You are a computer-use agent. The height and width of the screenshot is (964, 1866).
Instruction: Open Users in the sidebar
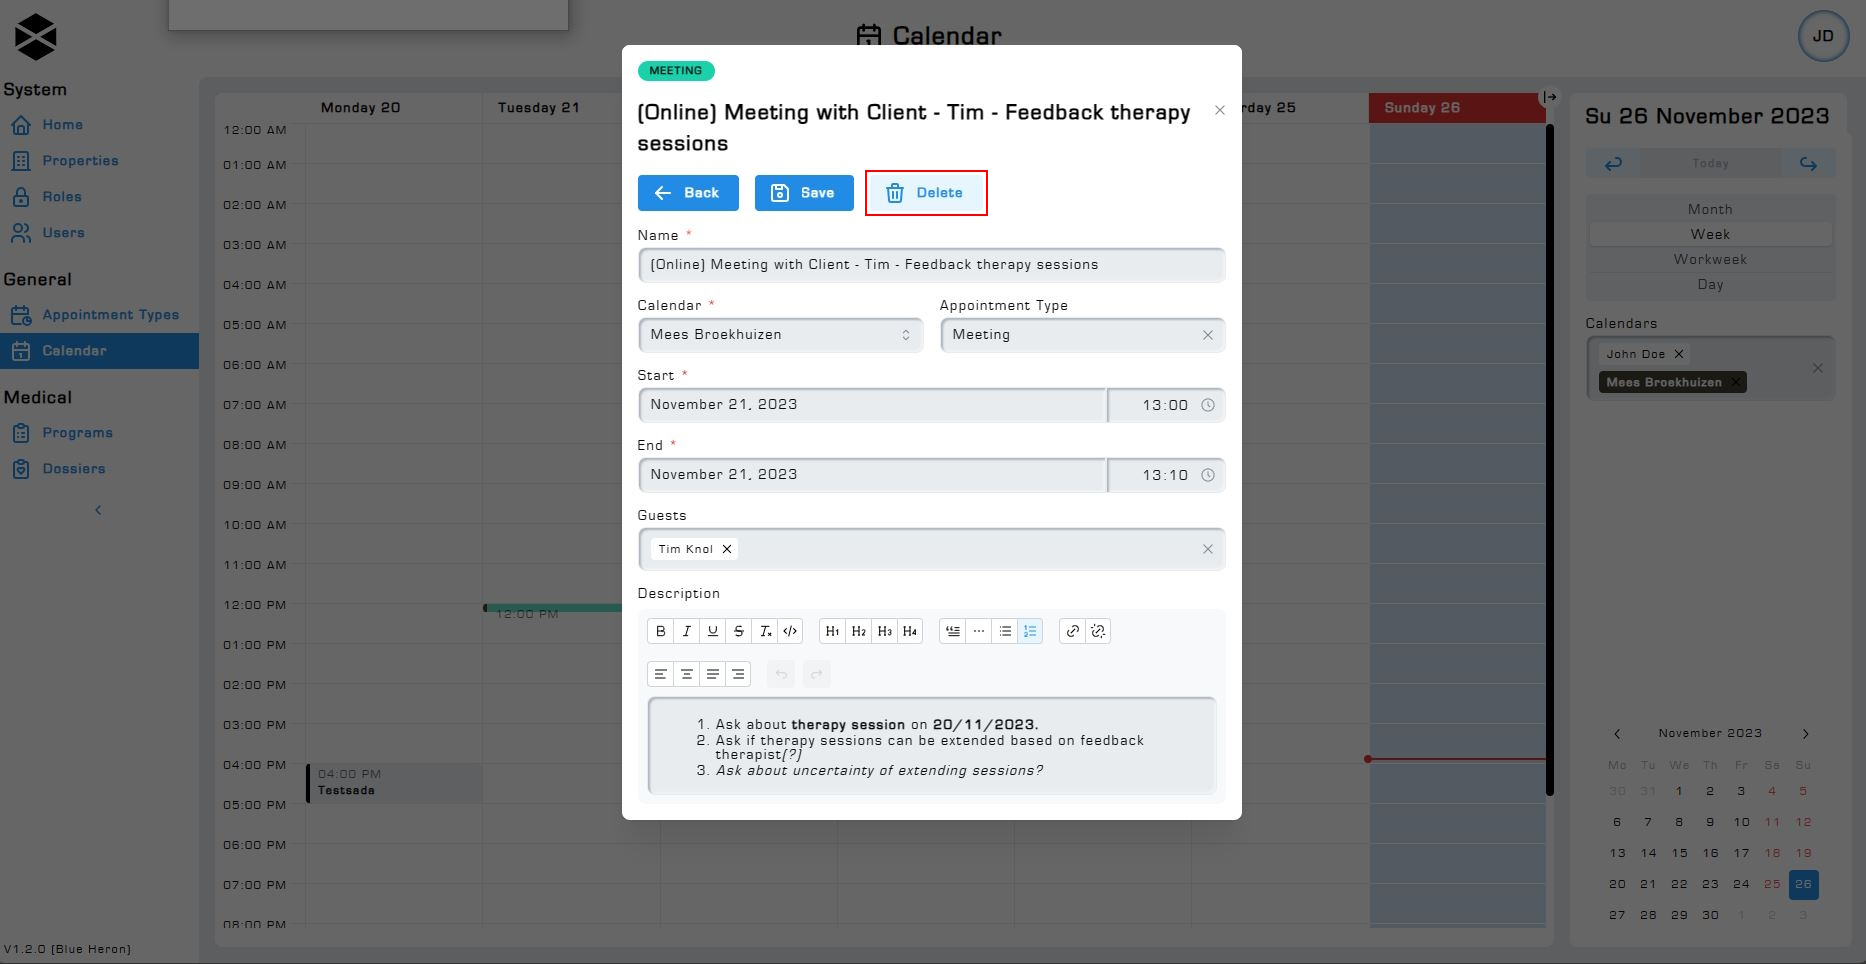click(x=63, y=233)
